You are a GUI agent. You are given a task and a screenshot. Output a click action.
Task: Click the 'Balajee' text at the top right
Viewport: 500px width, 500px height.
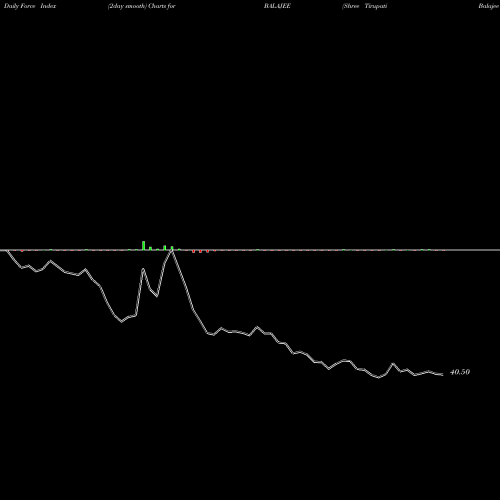click(x=489, y=6)
